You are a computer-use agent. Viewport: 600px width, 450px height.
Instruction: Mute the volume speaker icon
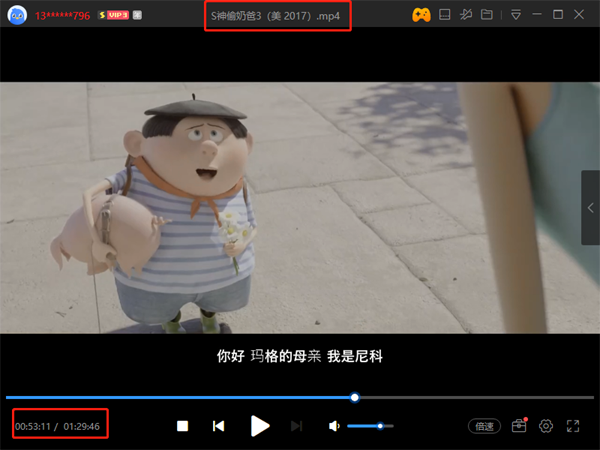coord(334,426)
